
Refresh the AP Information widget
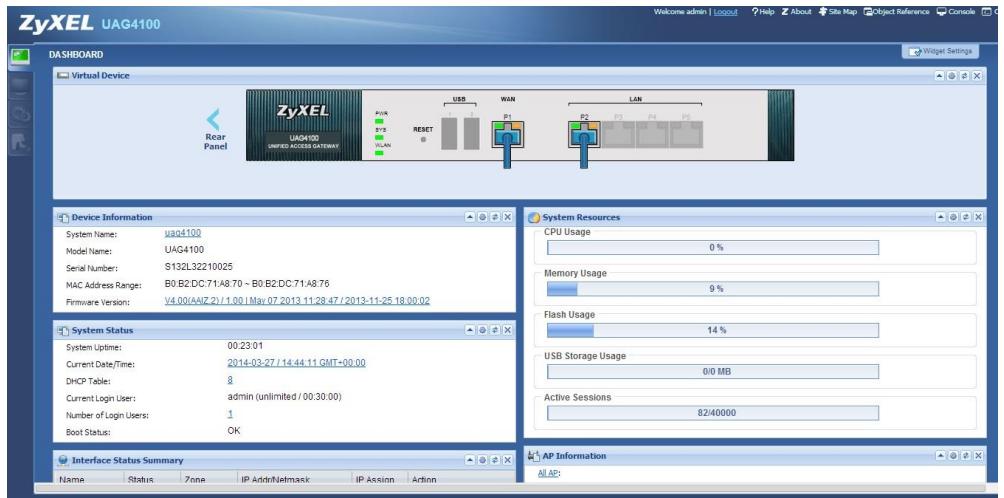click(965, 456)
